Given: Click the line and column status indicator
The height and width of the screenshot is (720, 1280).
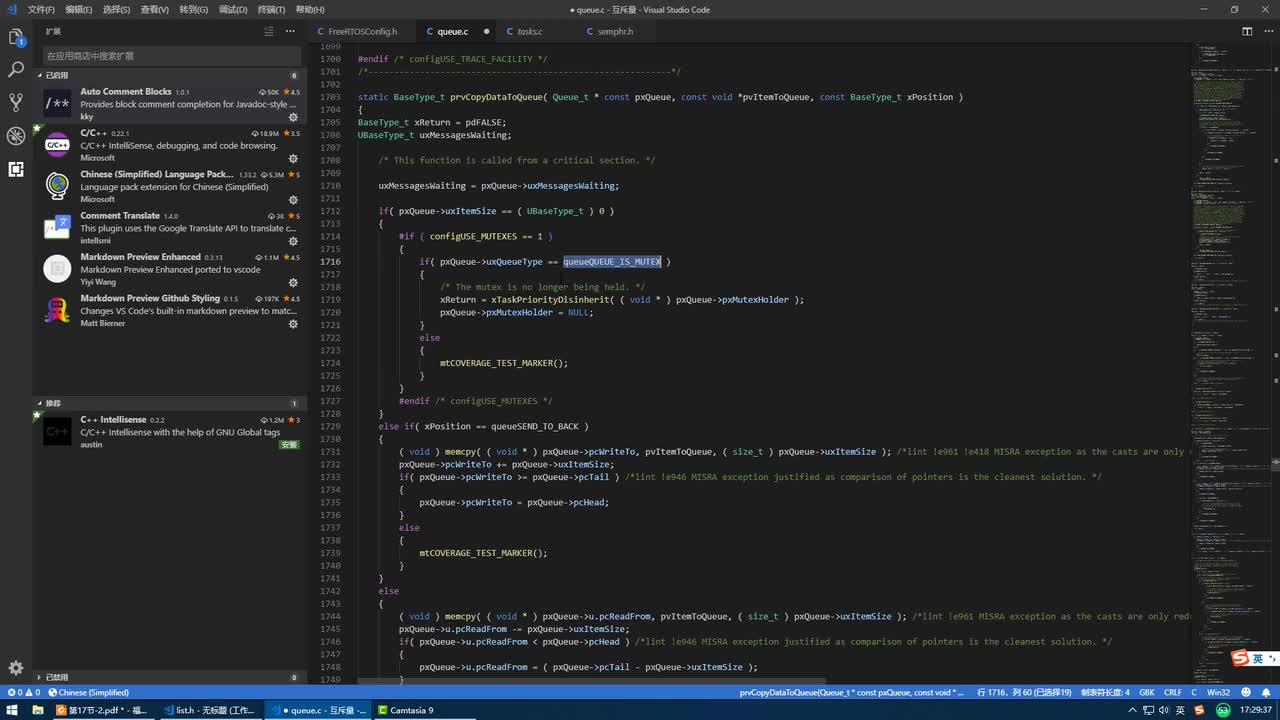Looking at the screenshot, I should click(1023, 692).
